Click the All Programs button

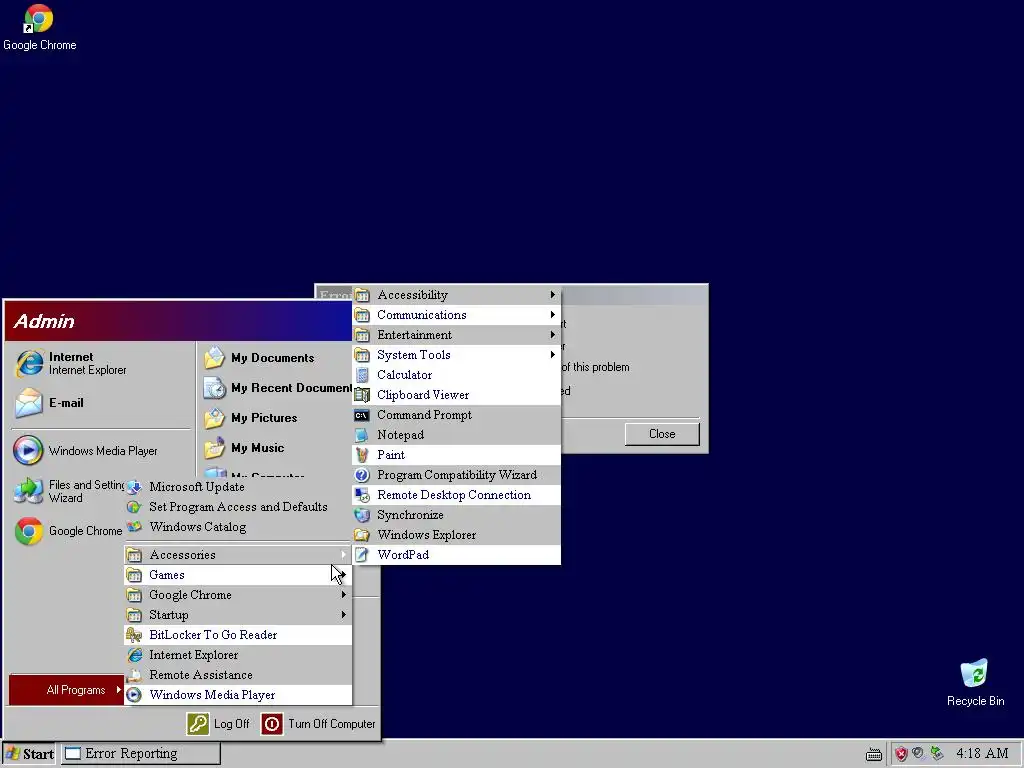(67, 690)
